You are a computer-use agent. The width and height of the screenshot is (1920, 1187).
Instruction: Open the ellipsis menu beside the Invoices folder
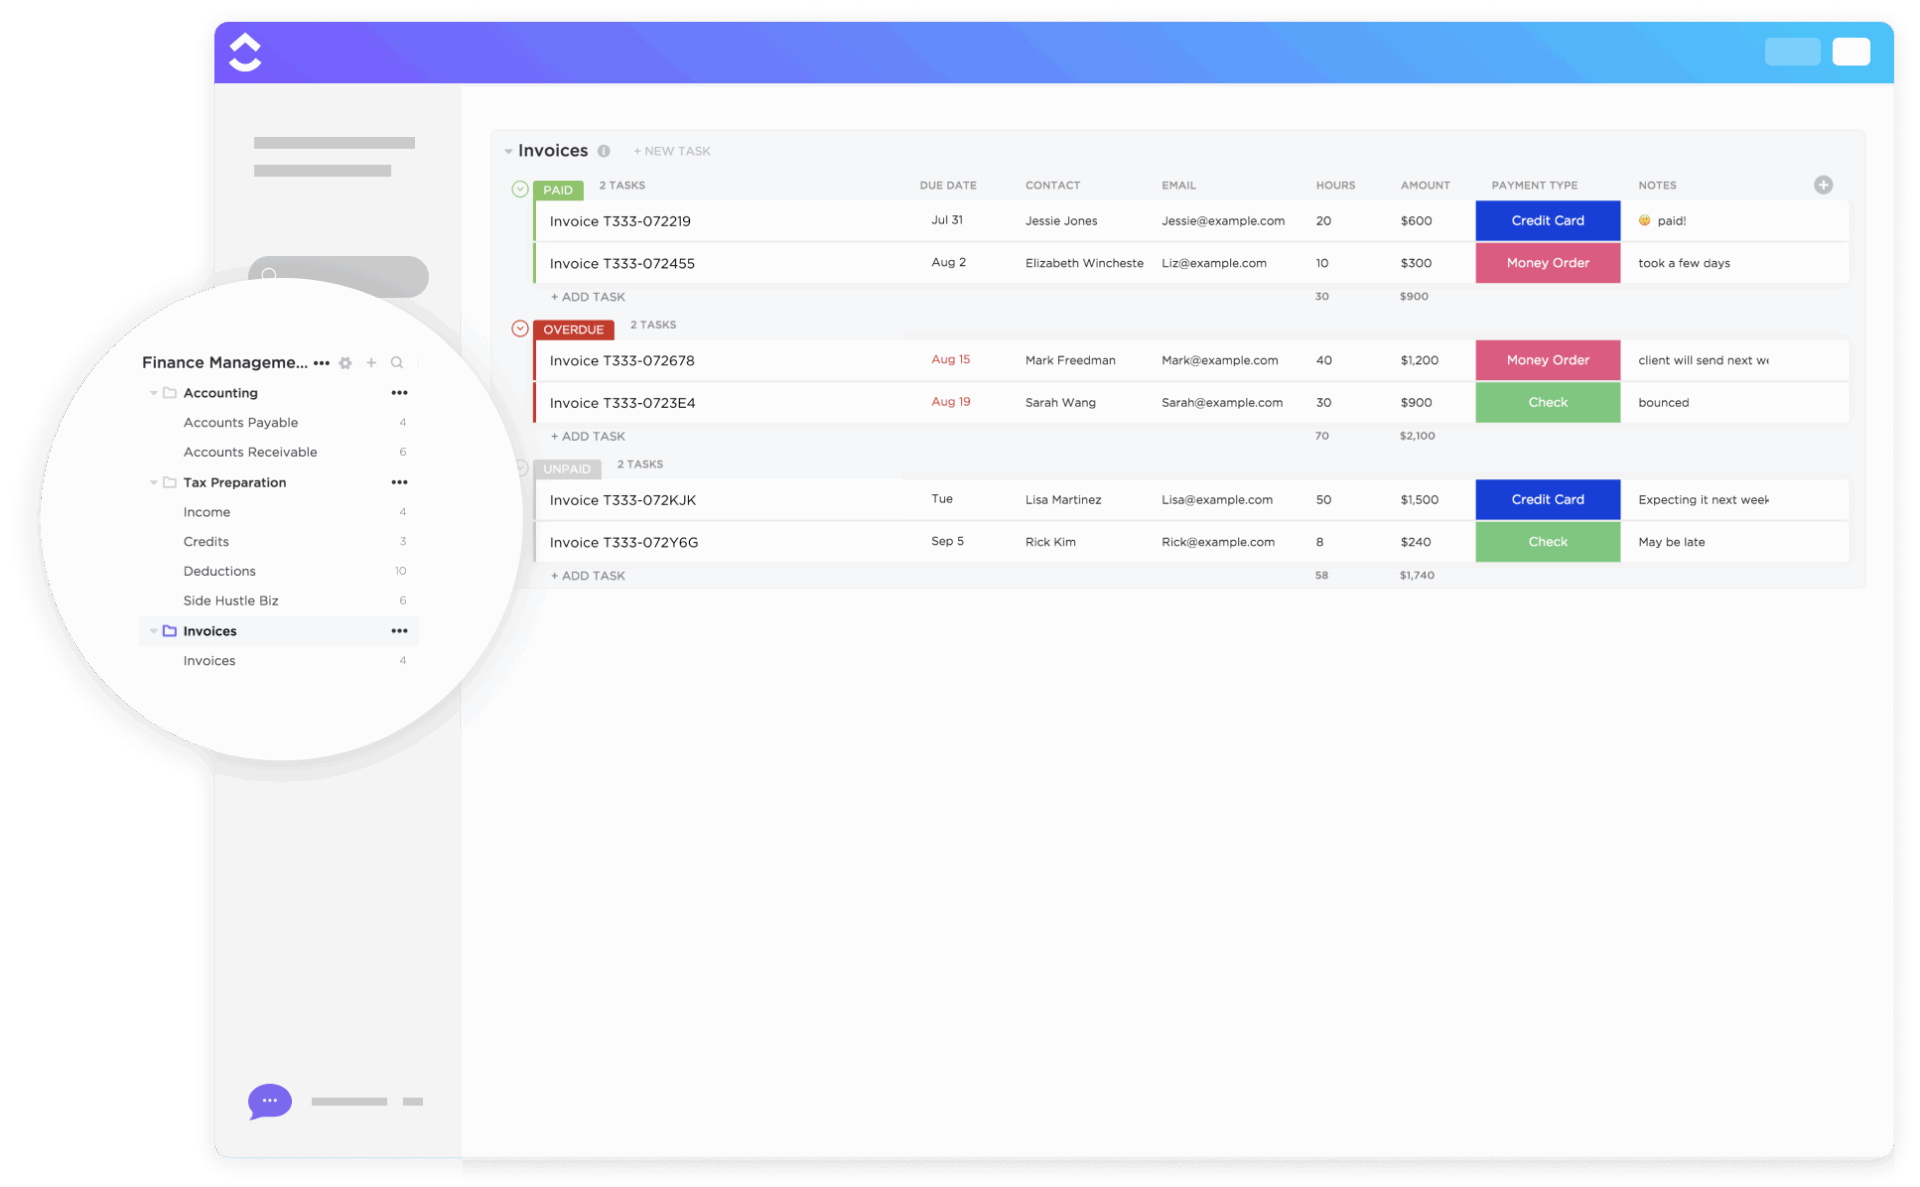[399, 630]
